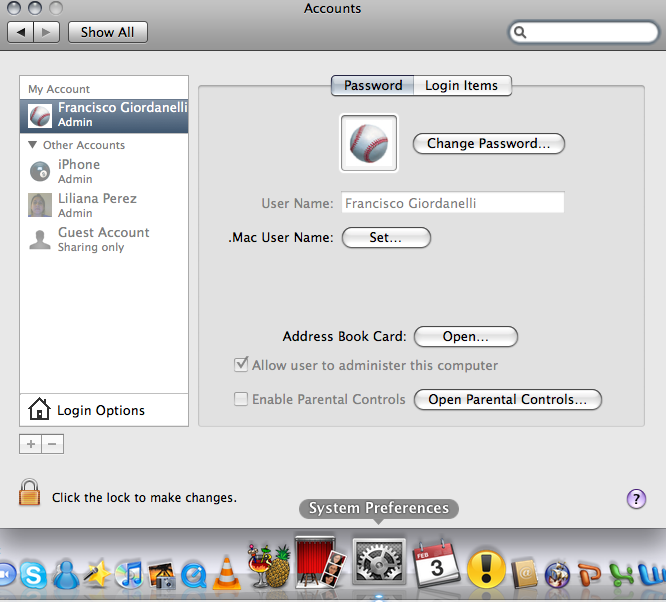Viewport: 666px width, 602px height.
Task: Click the "Click the lock to make changes." text
Action: point(144,497)
